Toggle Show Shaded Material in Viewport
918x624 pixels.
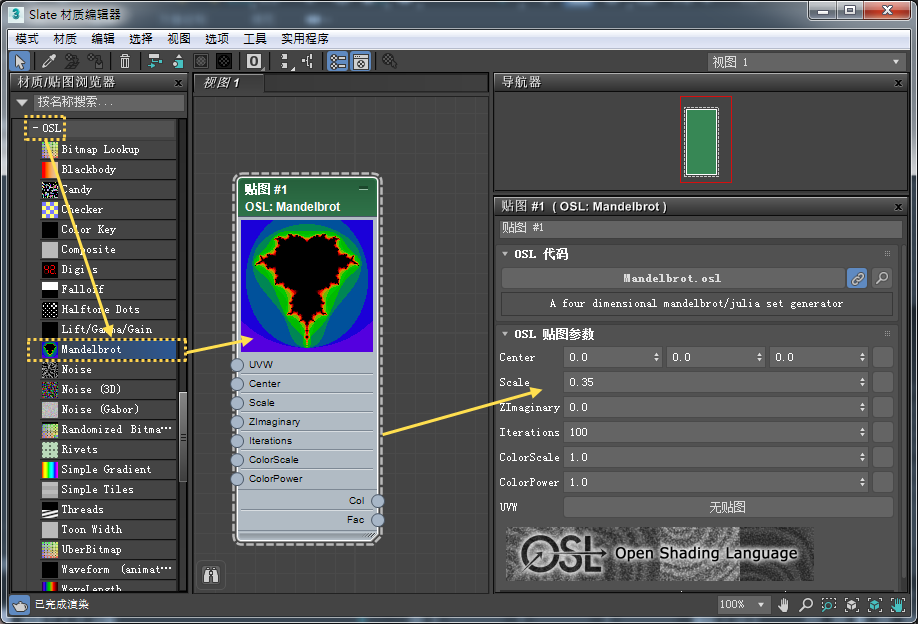[x=201, y=61]
